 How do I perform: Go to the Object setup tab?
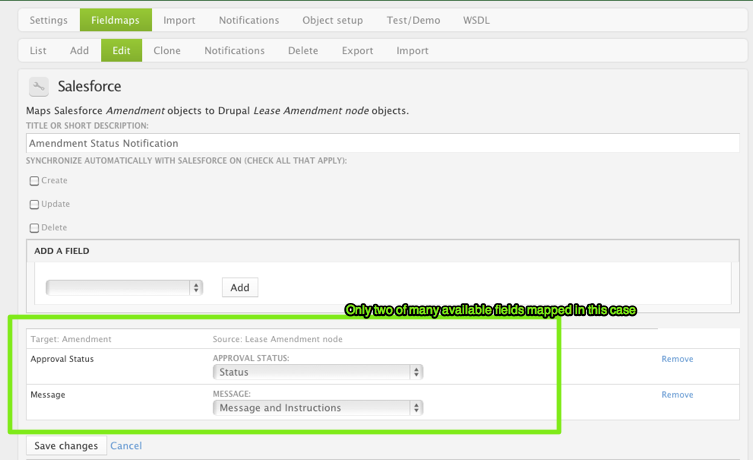click(332, 20)
